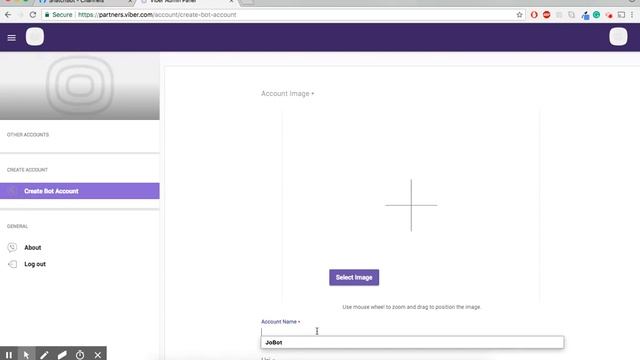Select Create Bot Account in the sidebar

coord(80,191)
